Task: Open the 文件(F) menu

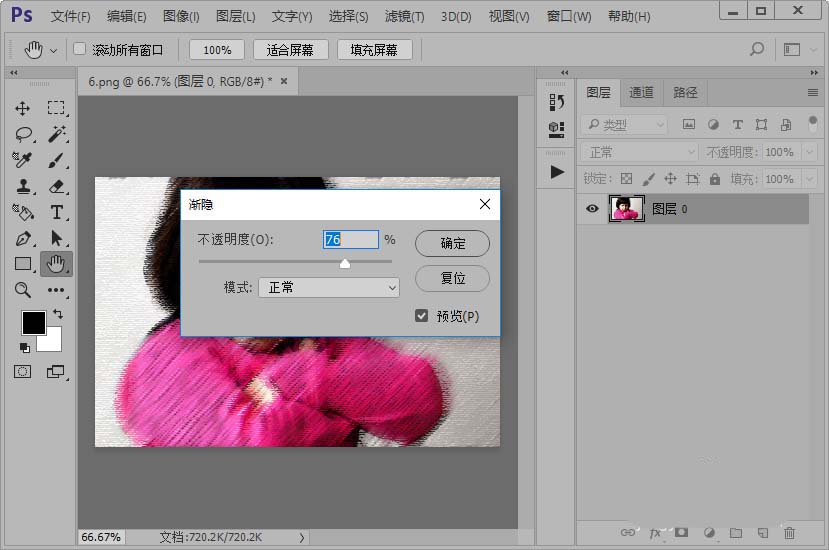Action: click(x=70, y=16)
